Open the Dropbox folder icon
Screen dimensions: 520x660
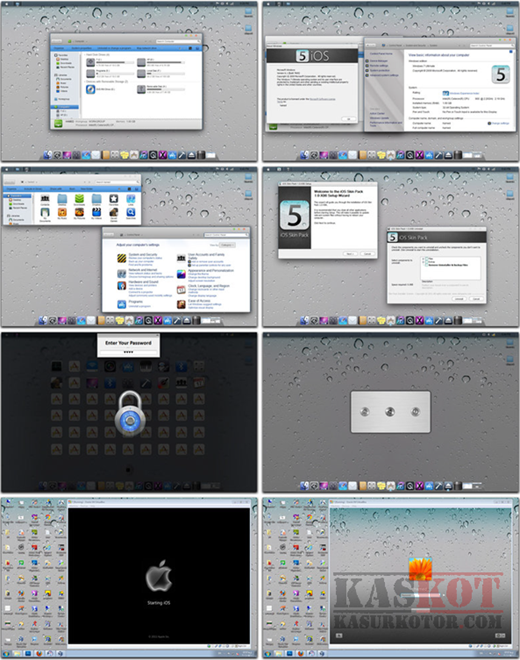(96, 199)
